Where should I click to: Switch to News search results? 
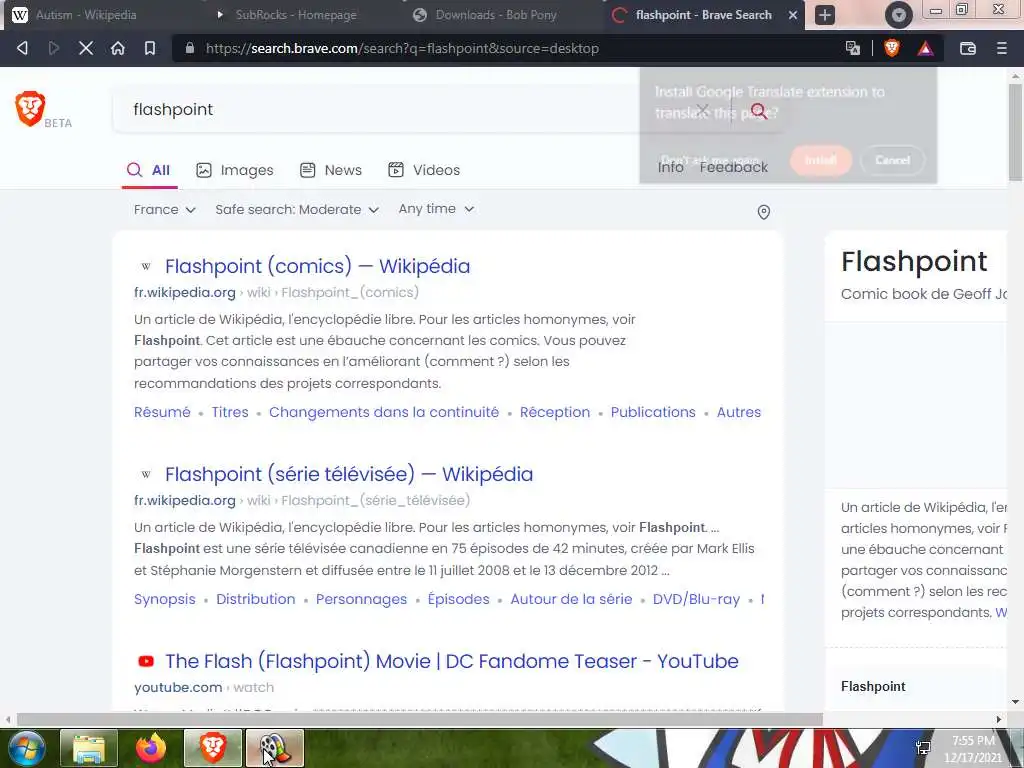[x=330, y=170]
